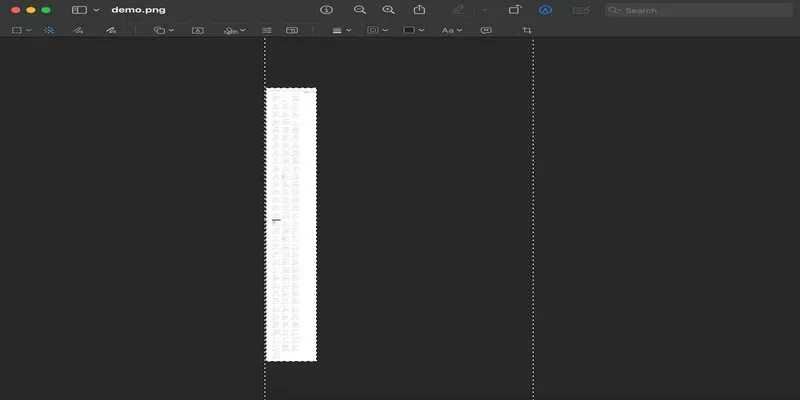Insert a text box

tap(197, 30)
